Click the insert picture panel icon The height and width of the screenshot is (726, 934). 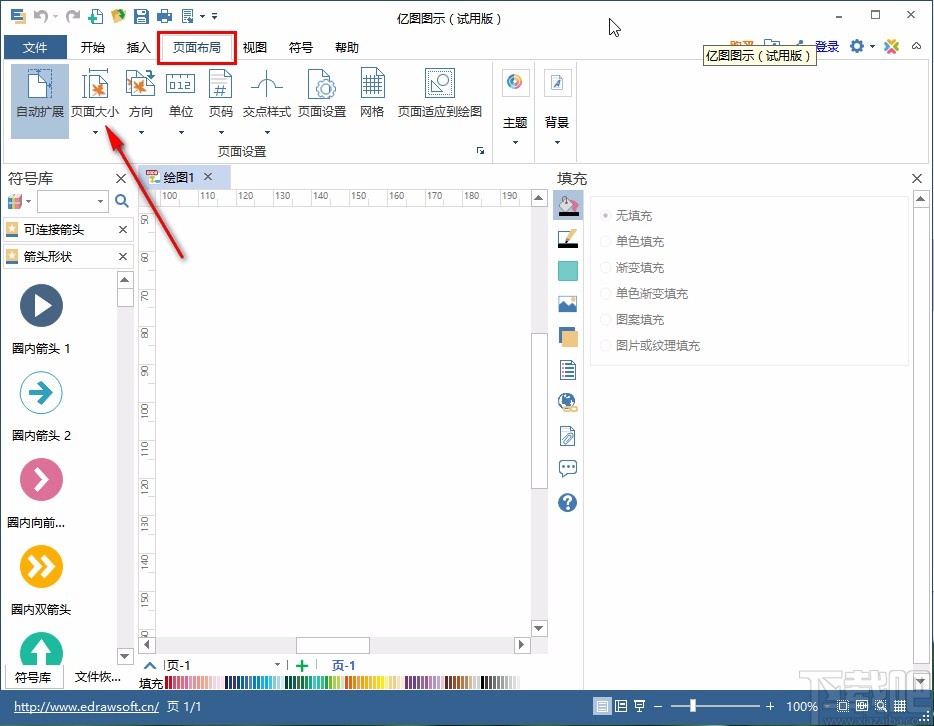568,304
